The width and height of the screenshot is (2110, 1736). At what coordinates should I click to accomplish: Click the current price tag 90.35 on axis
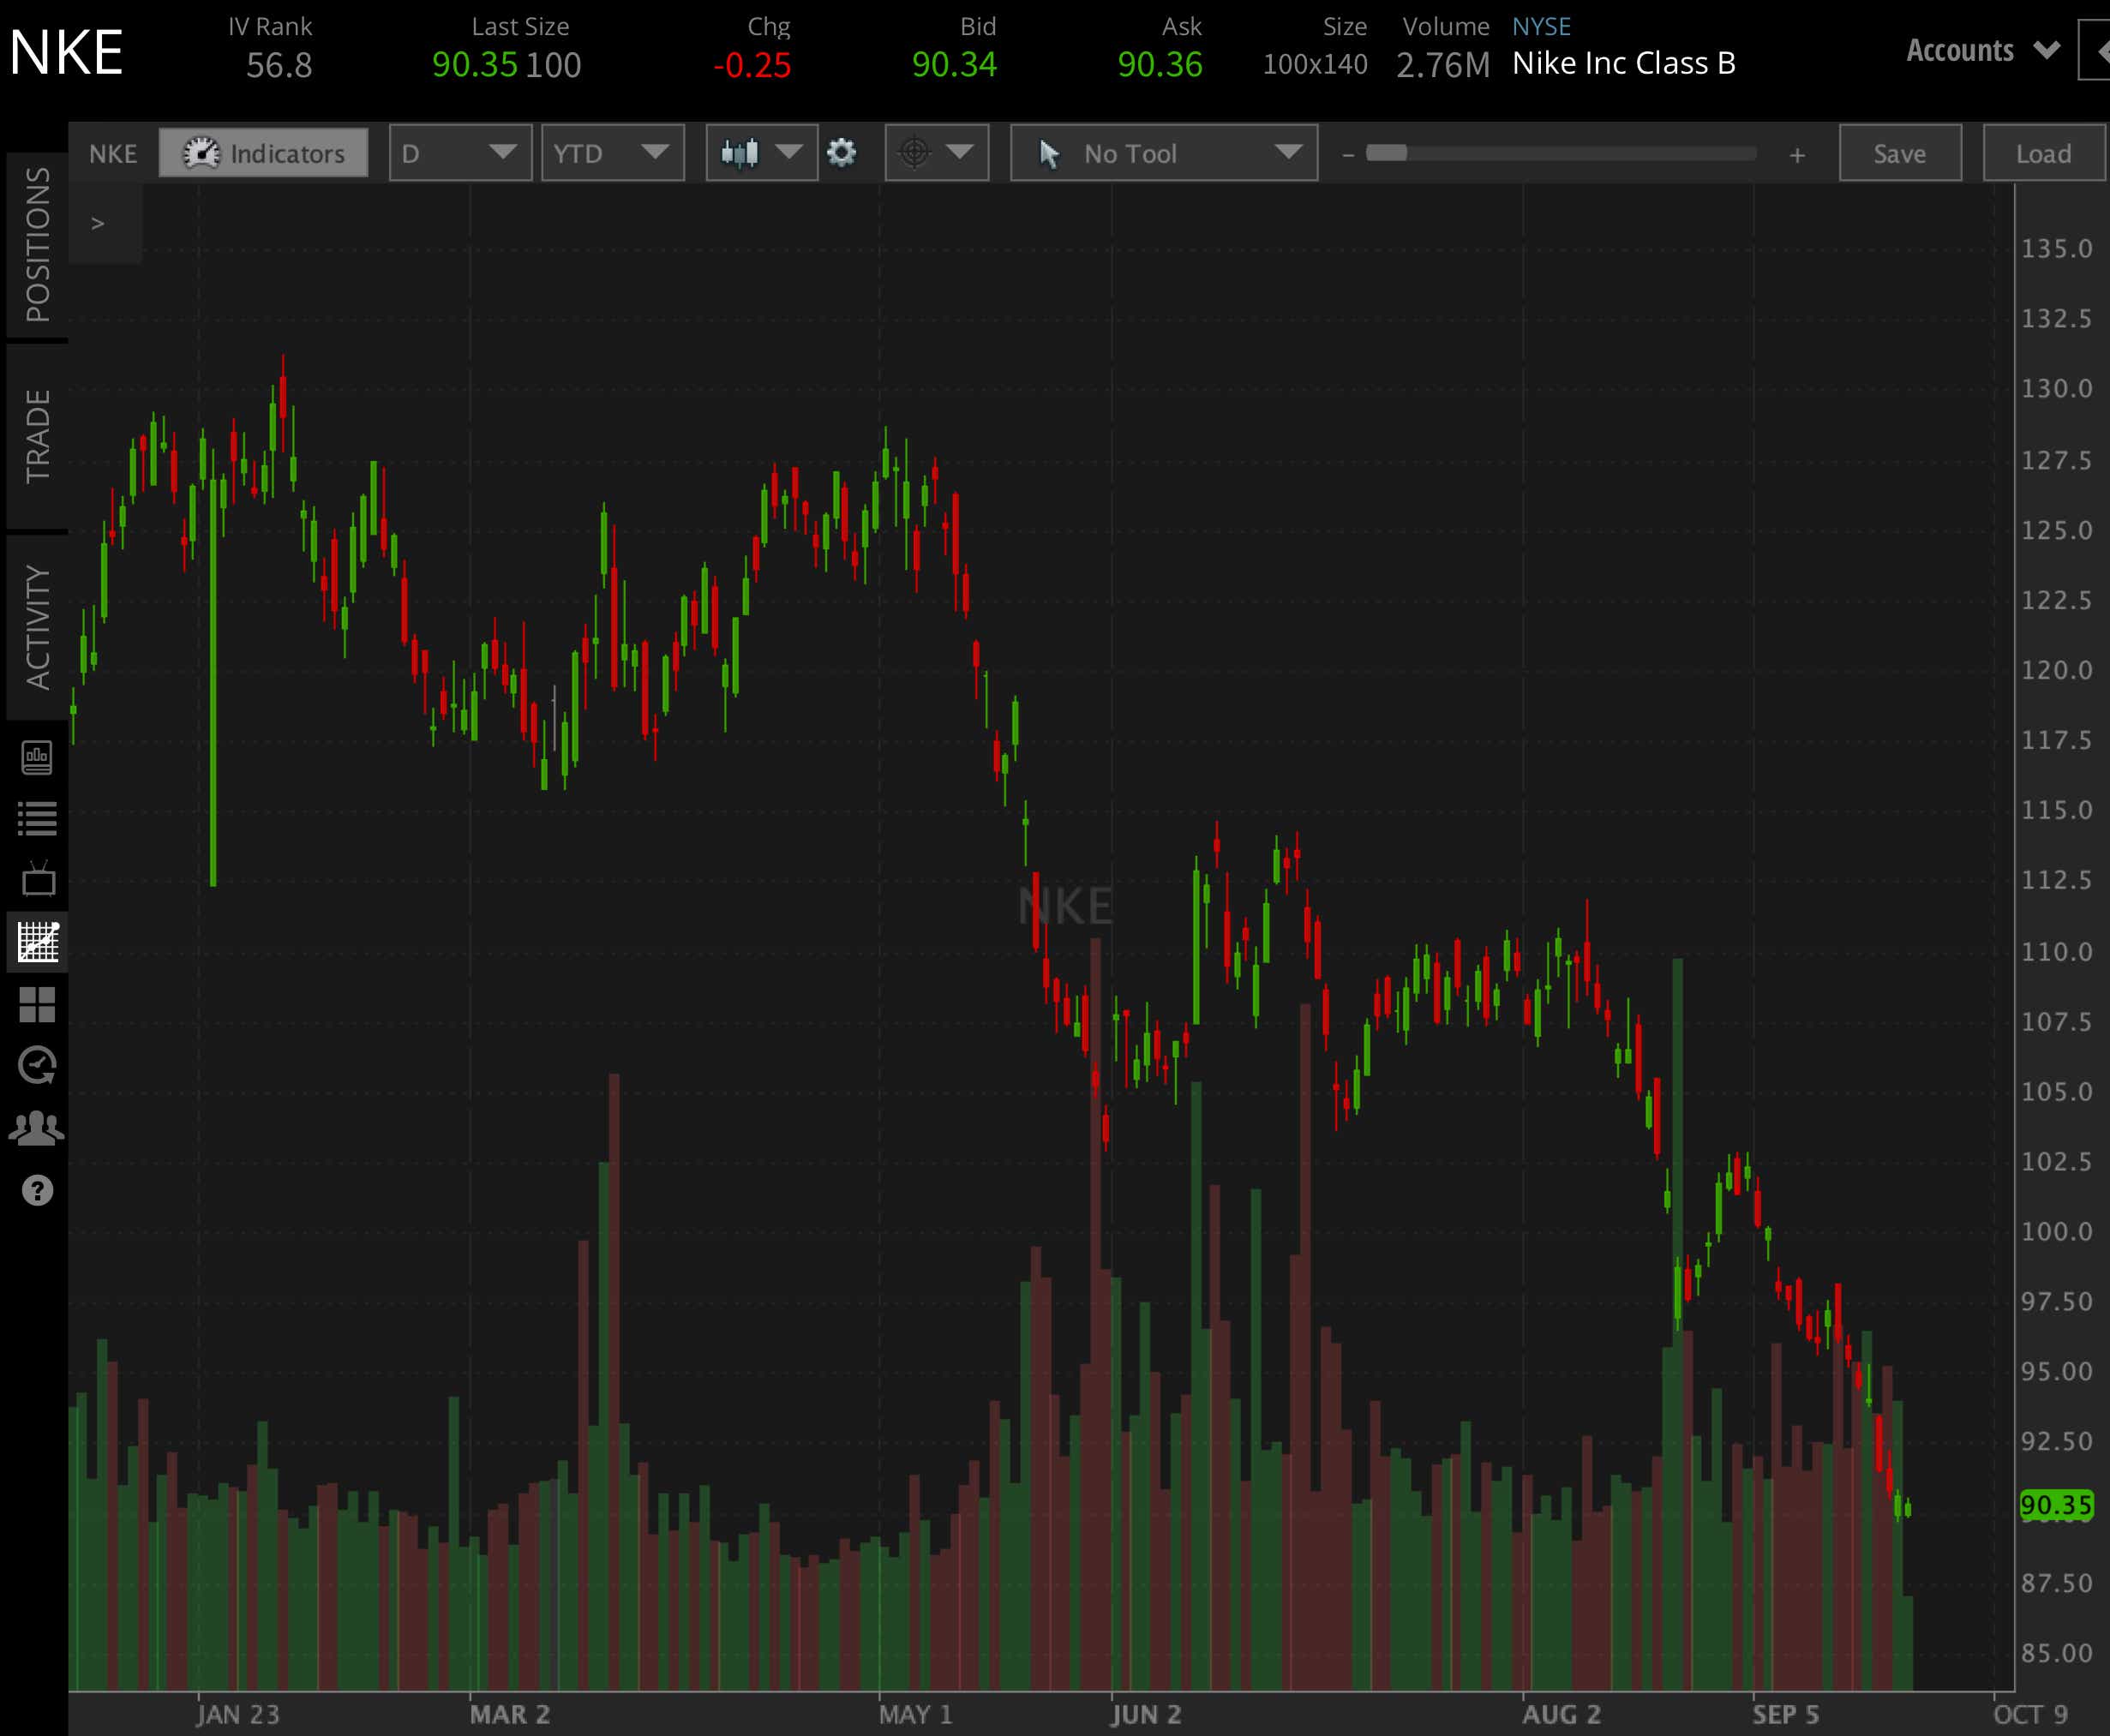tap(2056, 1505)
